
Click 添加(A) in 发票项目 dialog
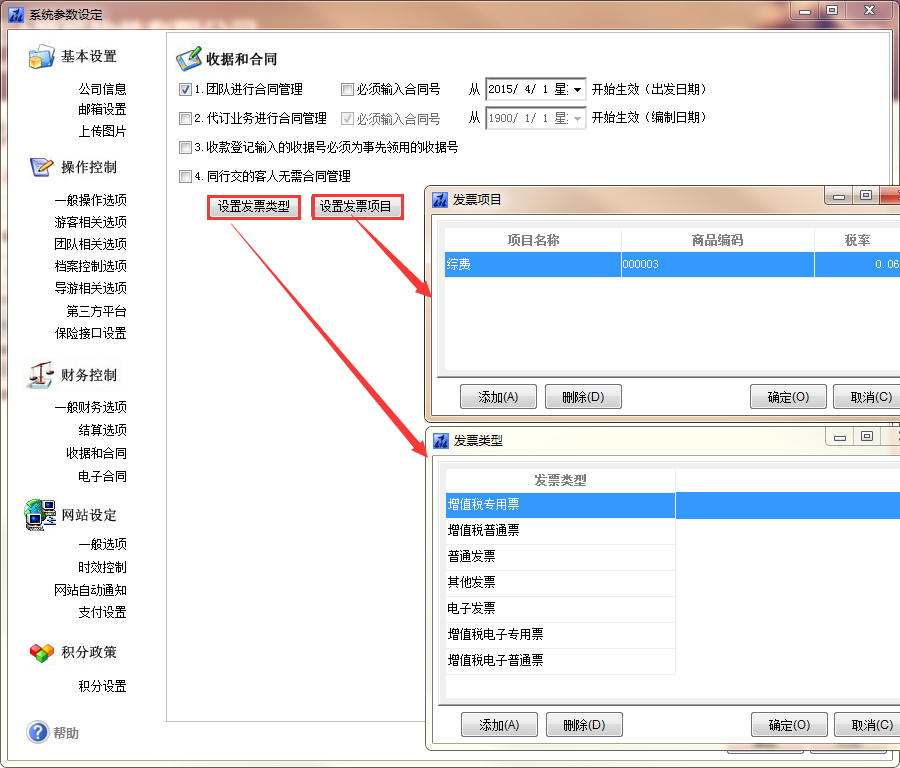[x=498, y=397]
